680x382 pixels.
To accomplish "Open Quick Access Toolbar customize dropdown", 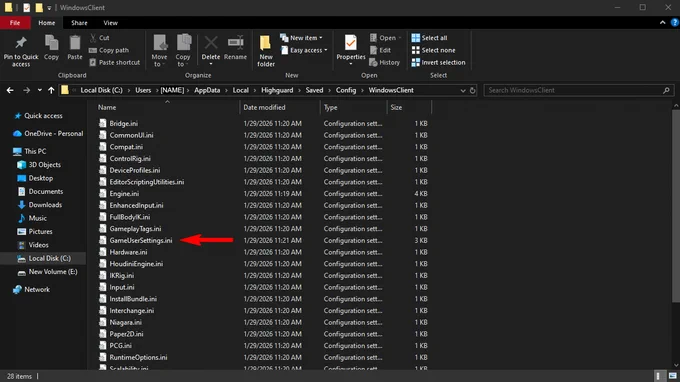I will click(49, 8).
